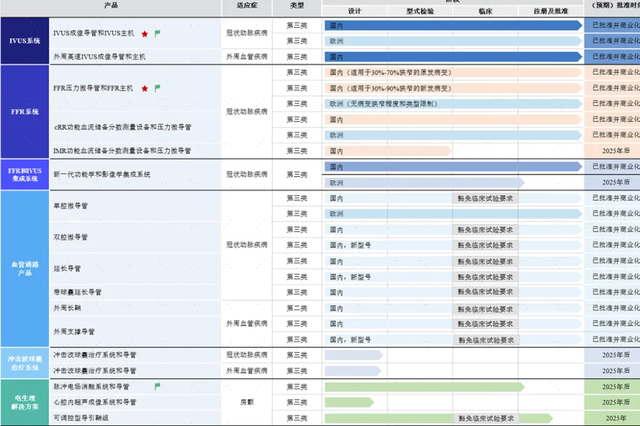Click the green flag beside 脉冲电场消融系统和导管
Image resolution: width=640 pixels, height=426 pixels.
click(x=157, y=386)
